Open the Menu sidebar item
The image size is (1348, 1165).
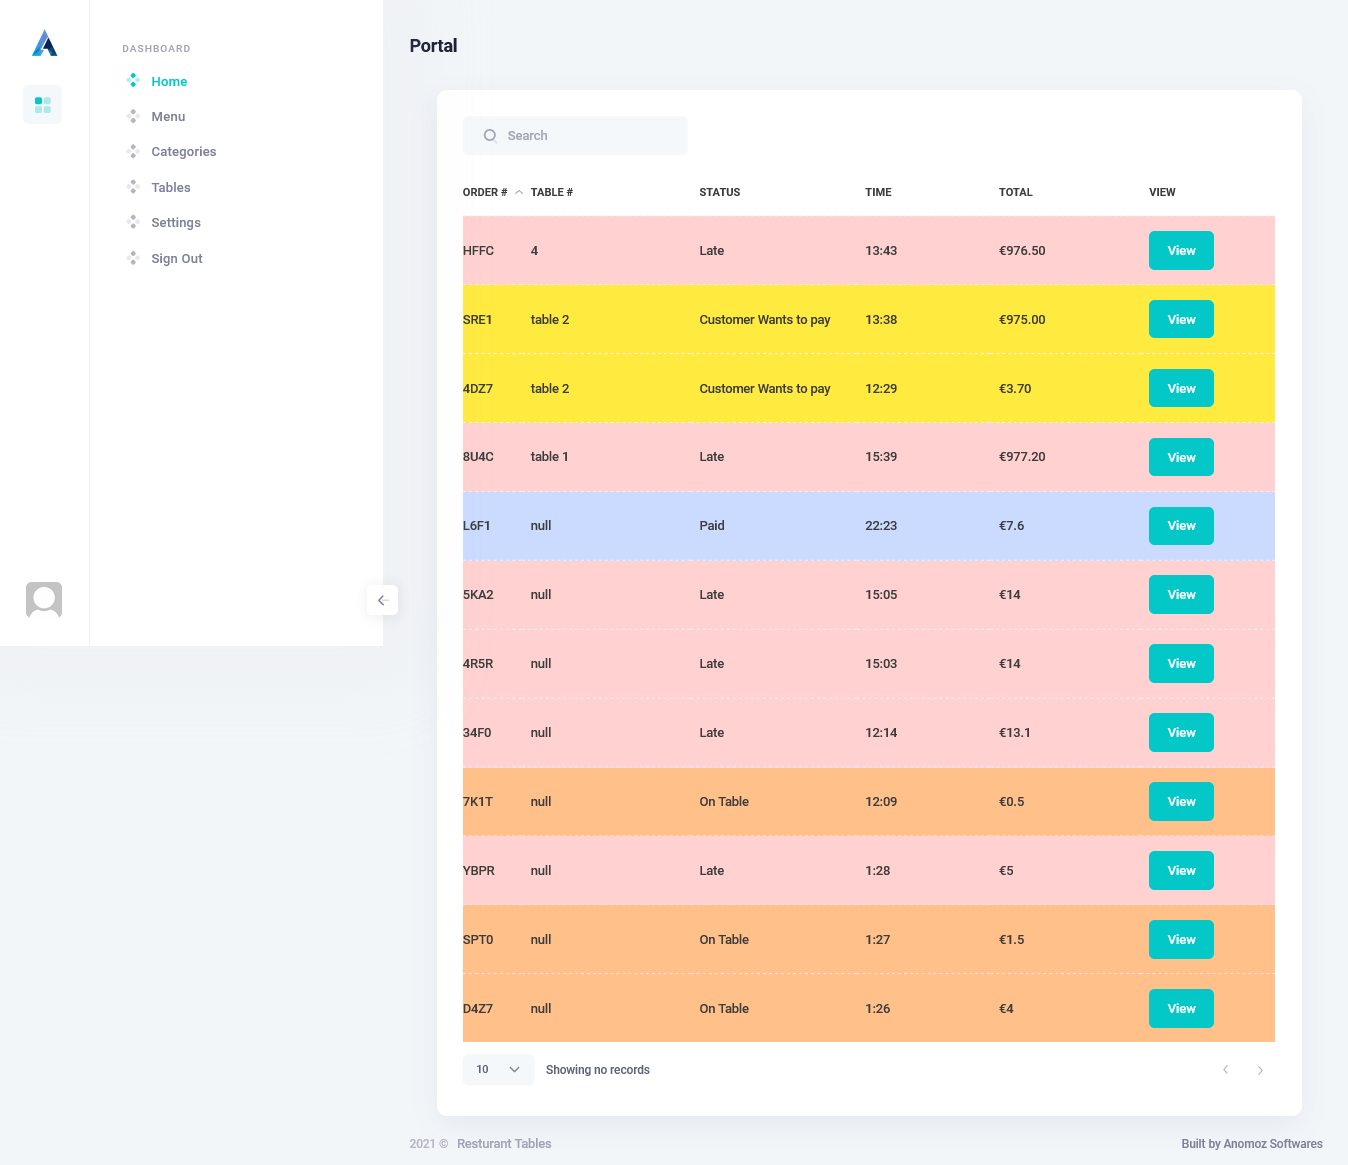pyautogui.click(x=168, y=117)
